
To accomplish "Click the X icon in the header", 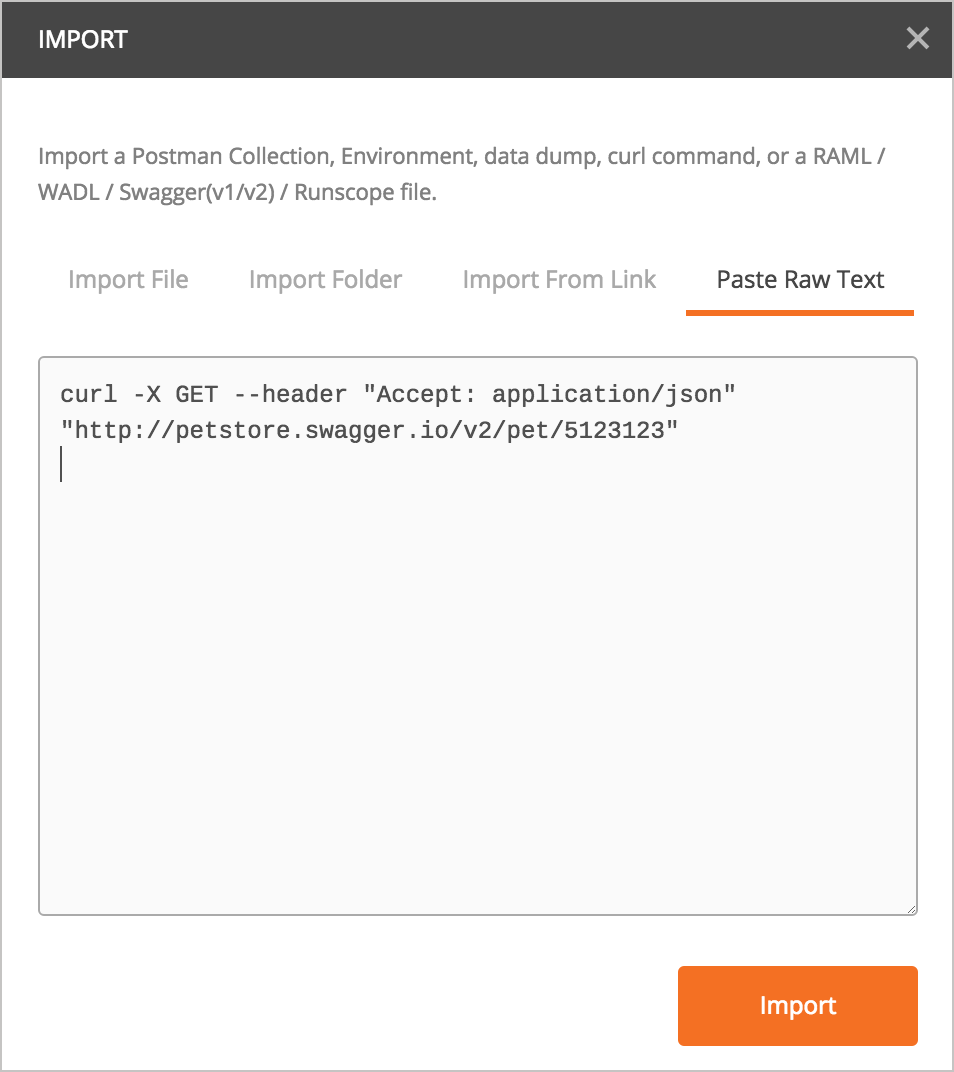I will point(919,40).
